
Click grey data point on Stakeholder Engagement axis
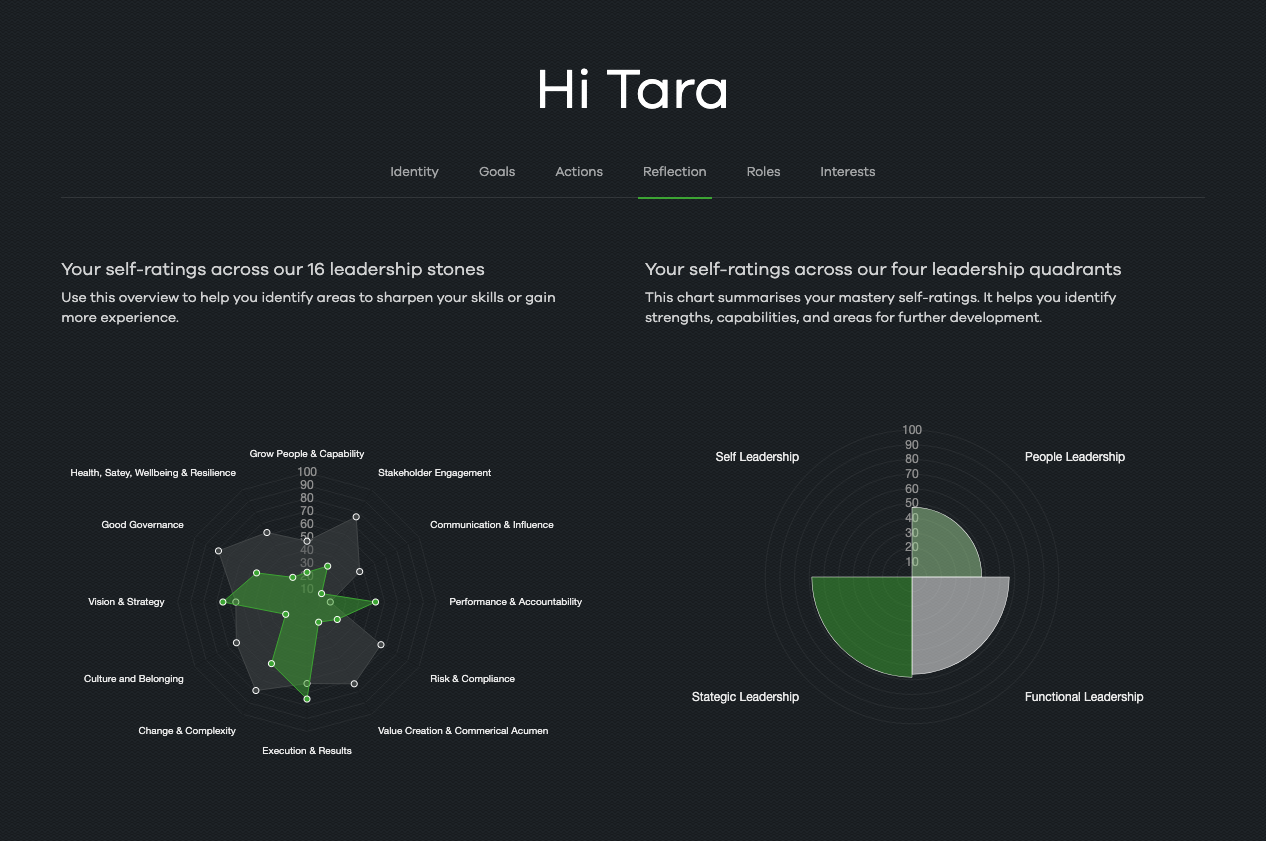356,517
